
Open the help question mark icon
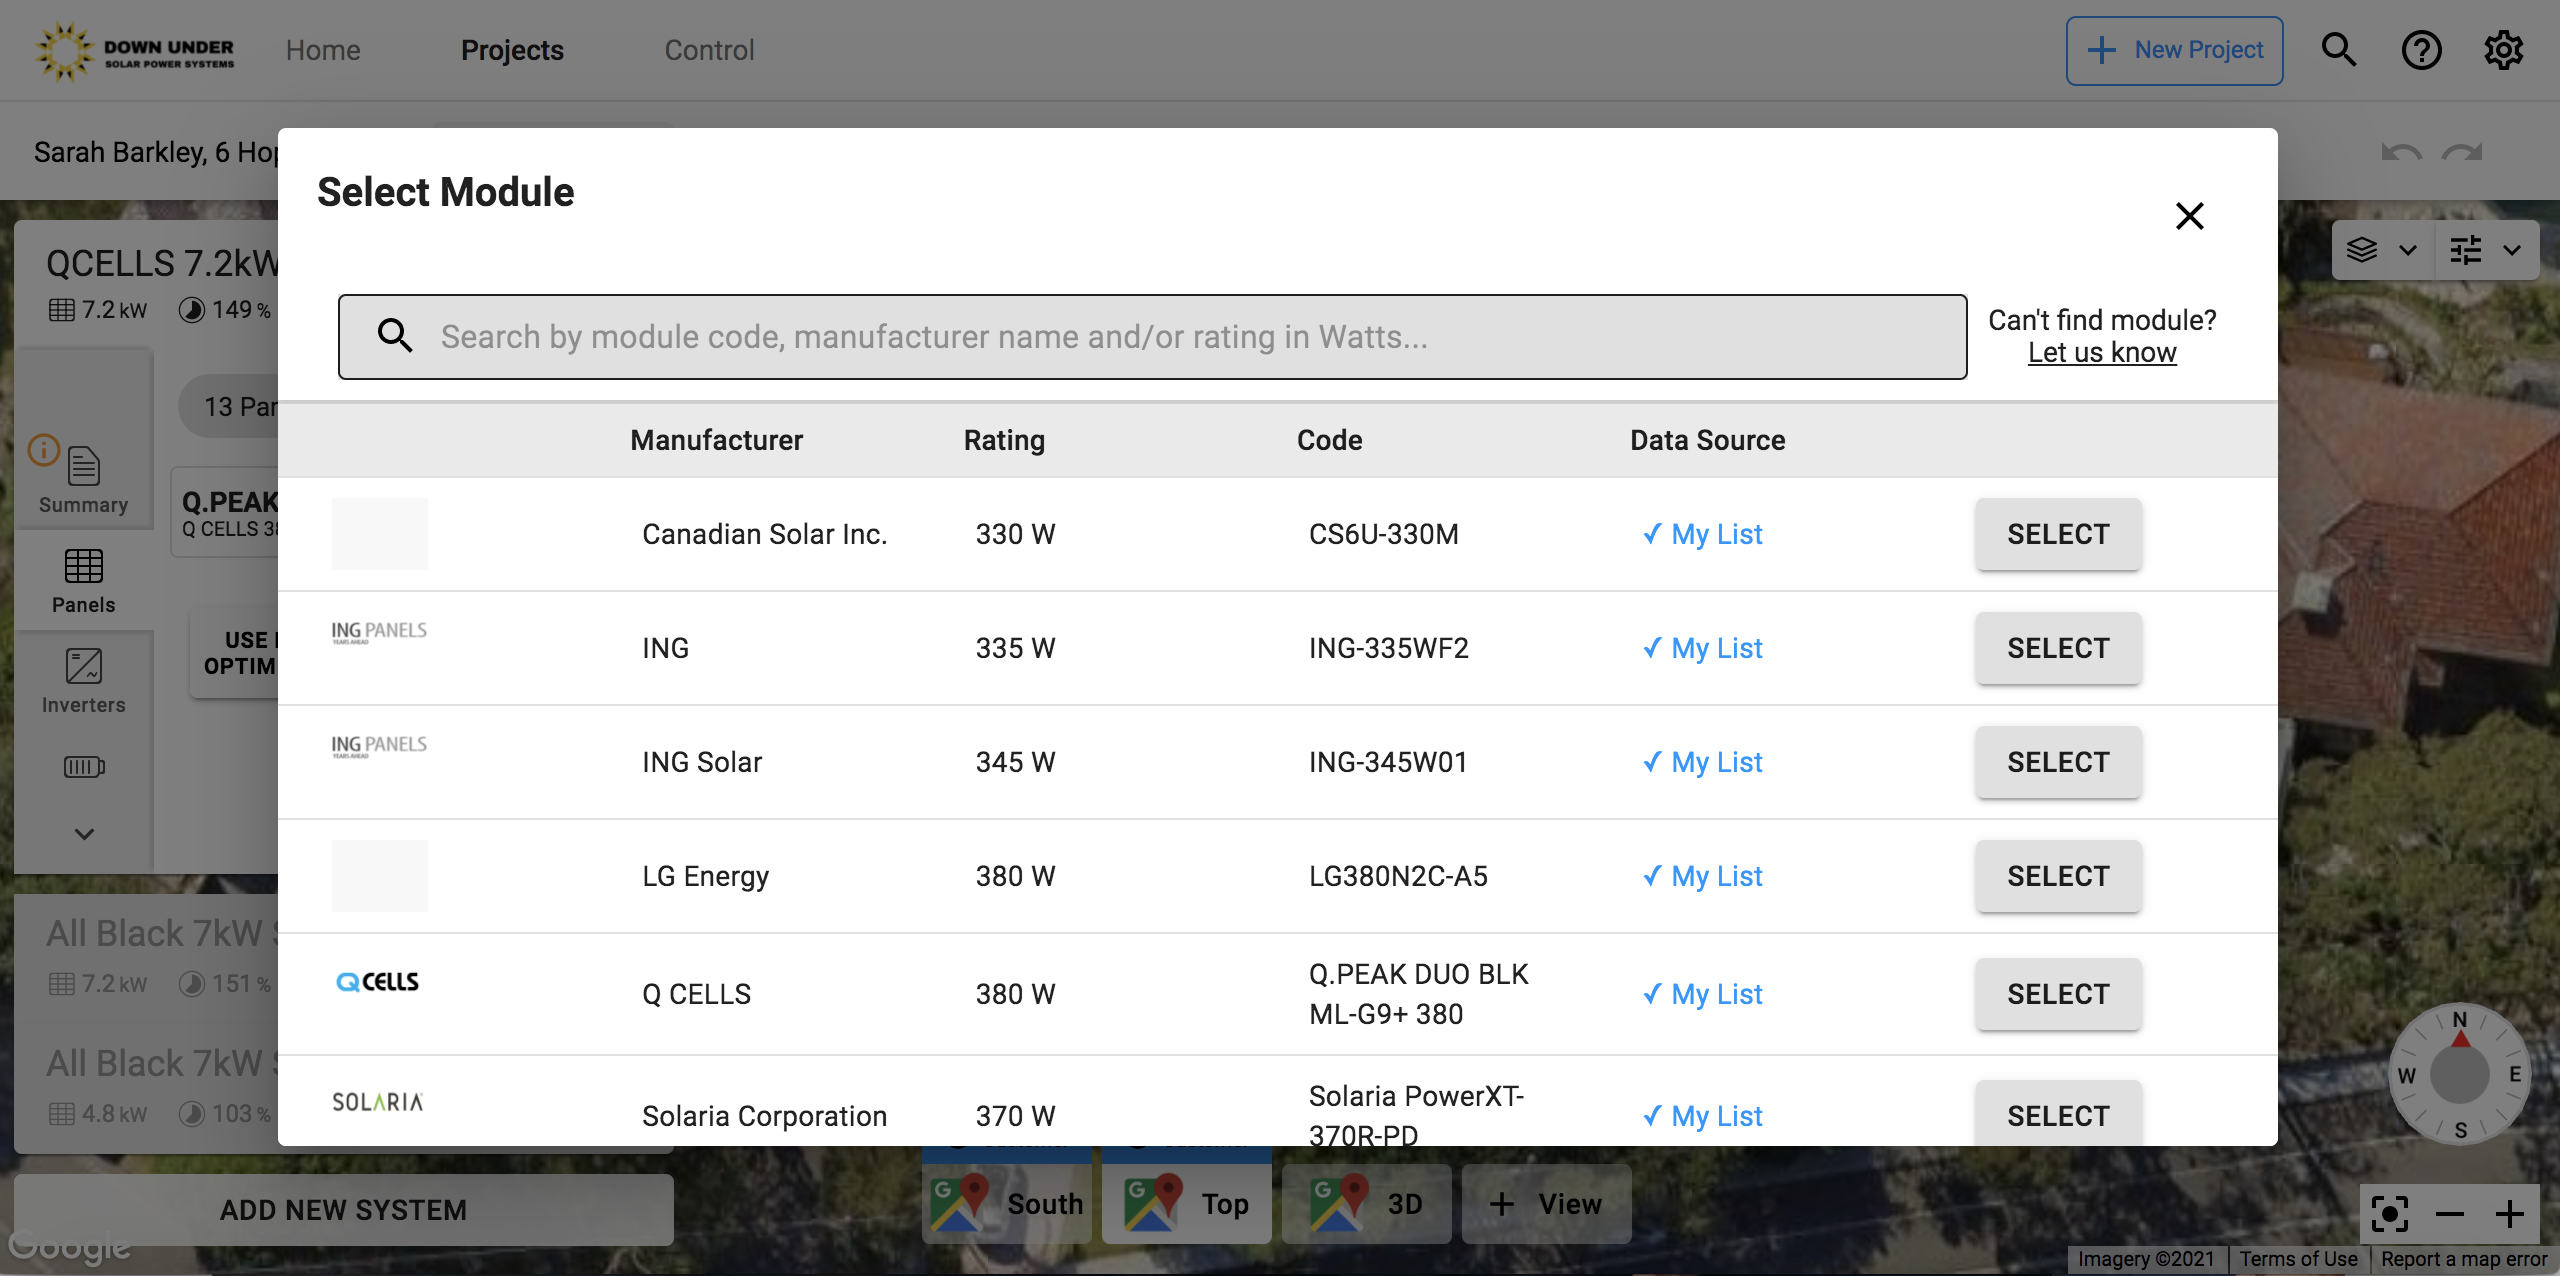(x=2421, y=50)
